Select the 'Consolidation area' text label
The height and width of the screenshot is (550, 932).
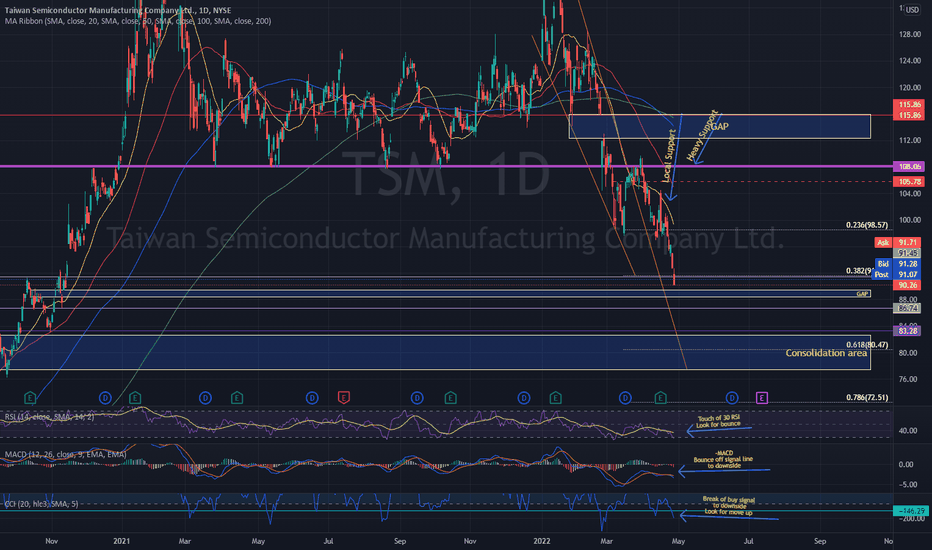(826, 353)
